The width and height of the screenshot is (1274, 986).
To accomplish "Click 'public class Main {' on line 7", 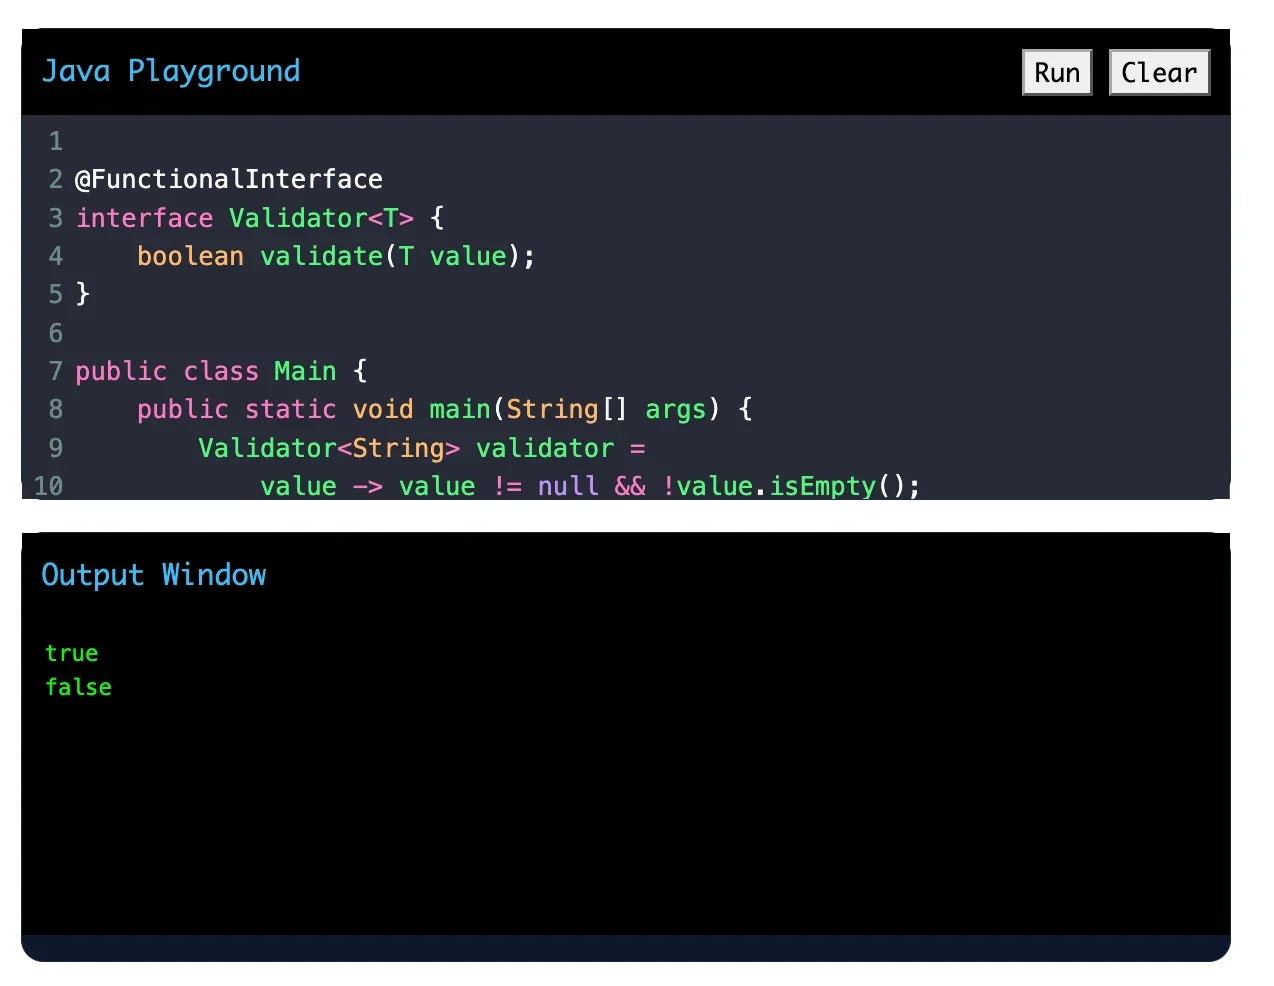I will click(x=222, y=371).
